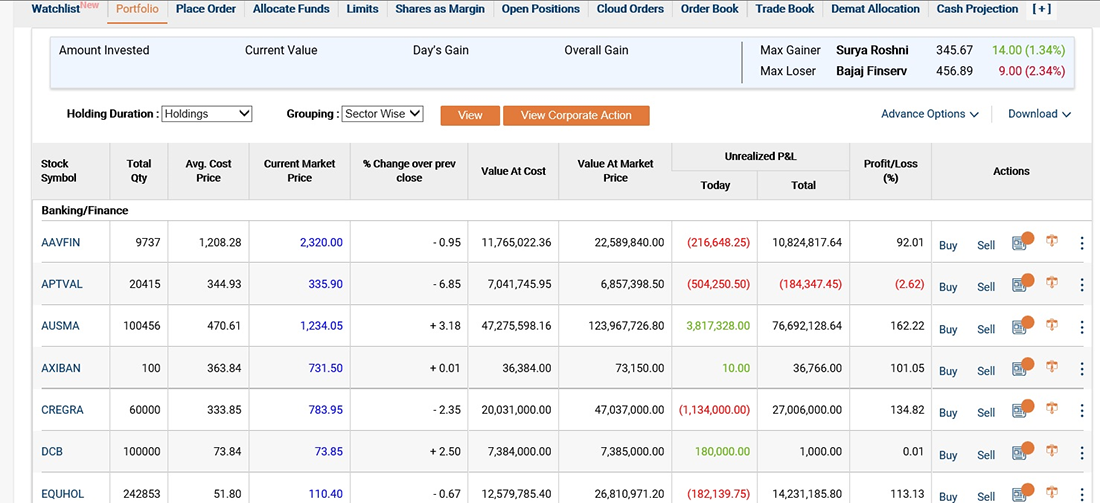The width and height of the screenshot is (1100, 503).
Task: Click the orange View button
Action: coord(470,115)
